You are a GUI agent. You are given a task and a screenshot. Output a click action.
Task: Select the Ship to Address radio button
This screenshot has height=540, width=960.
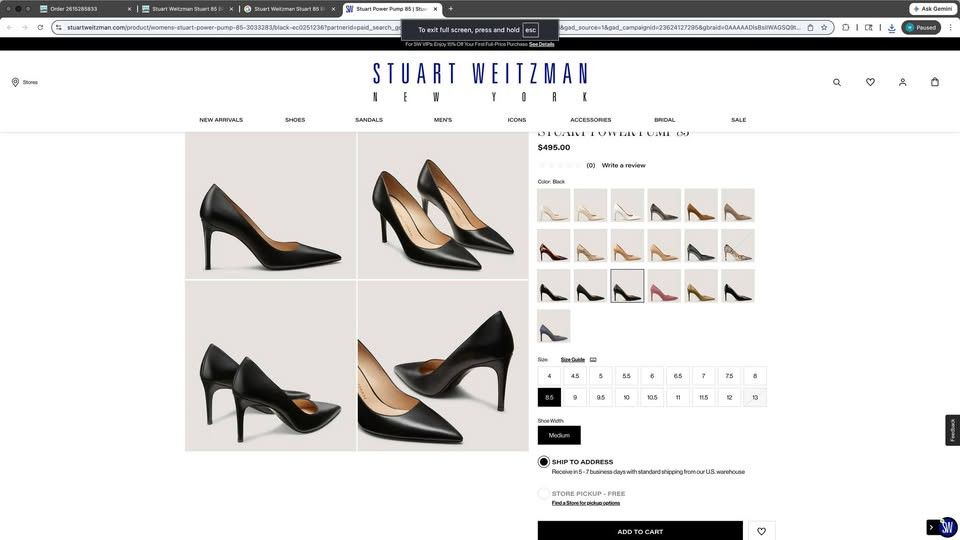[543, 462]
